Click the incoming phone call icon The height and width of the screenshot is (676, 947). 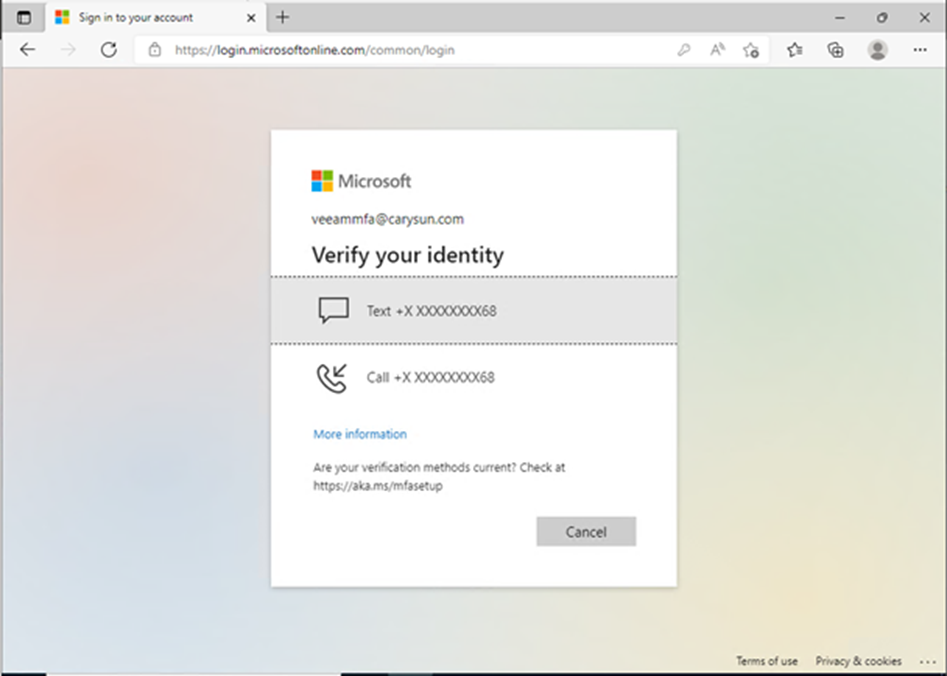click(332, 378)
